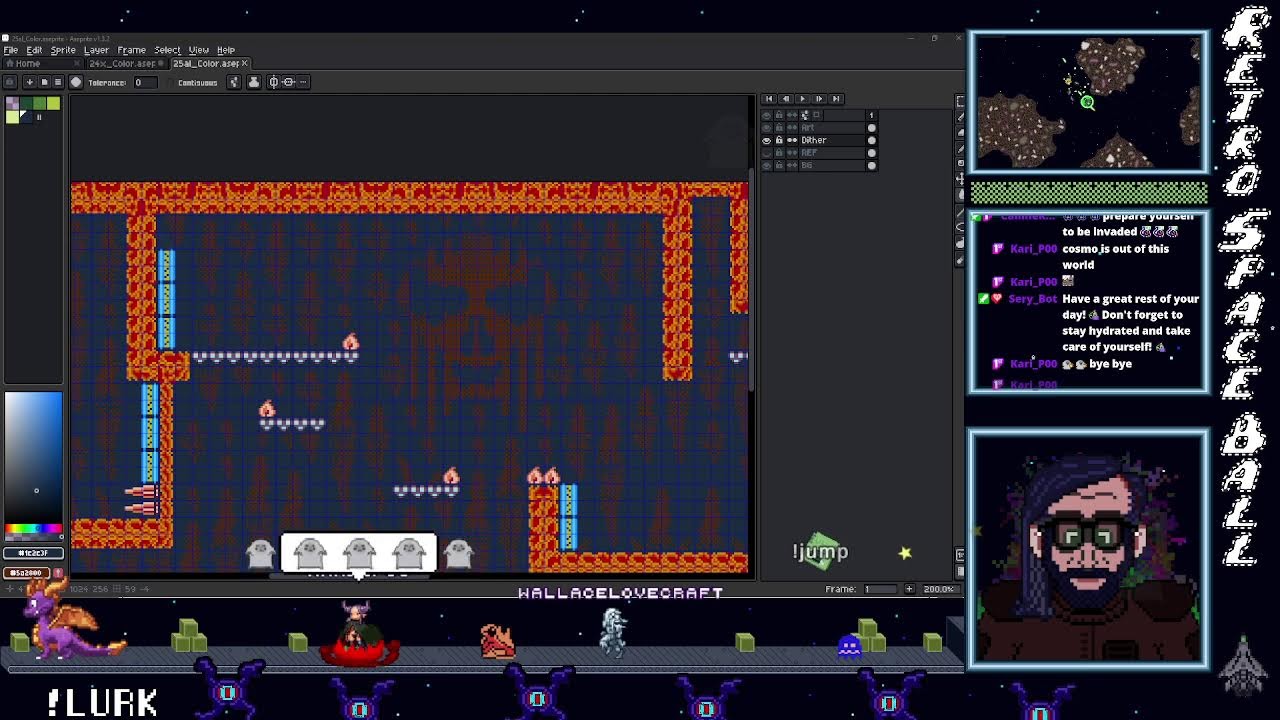
Task: Close the 25al_Color.aseprite tab
Action: (x=244, y=63)
